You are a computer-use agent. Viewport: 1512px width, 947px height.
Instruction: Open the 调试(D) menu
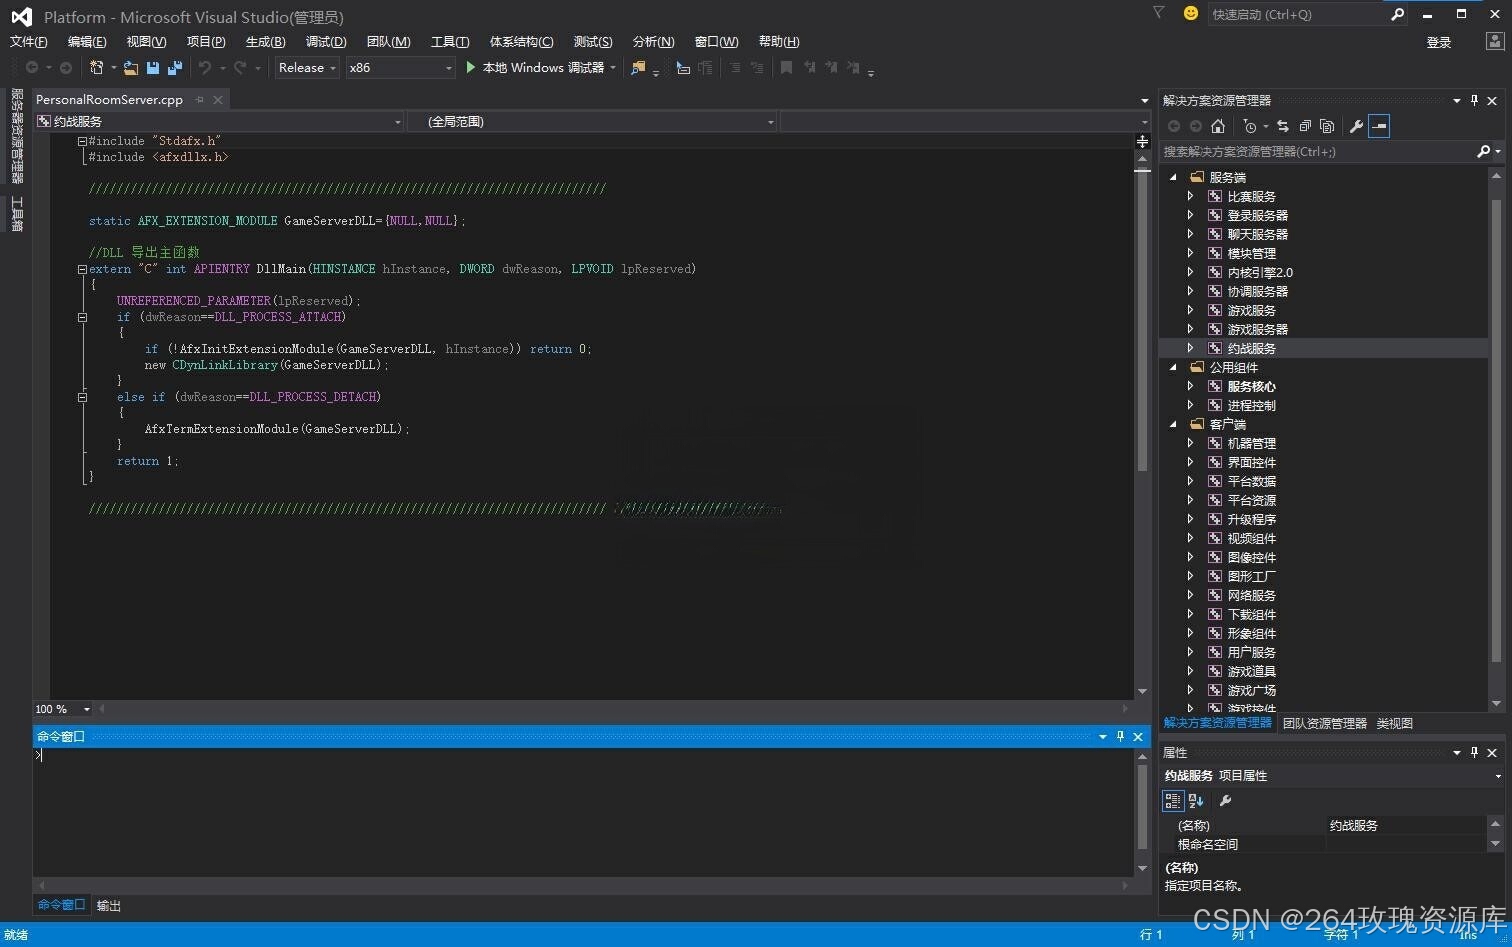[x=326, y=41]
